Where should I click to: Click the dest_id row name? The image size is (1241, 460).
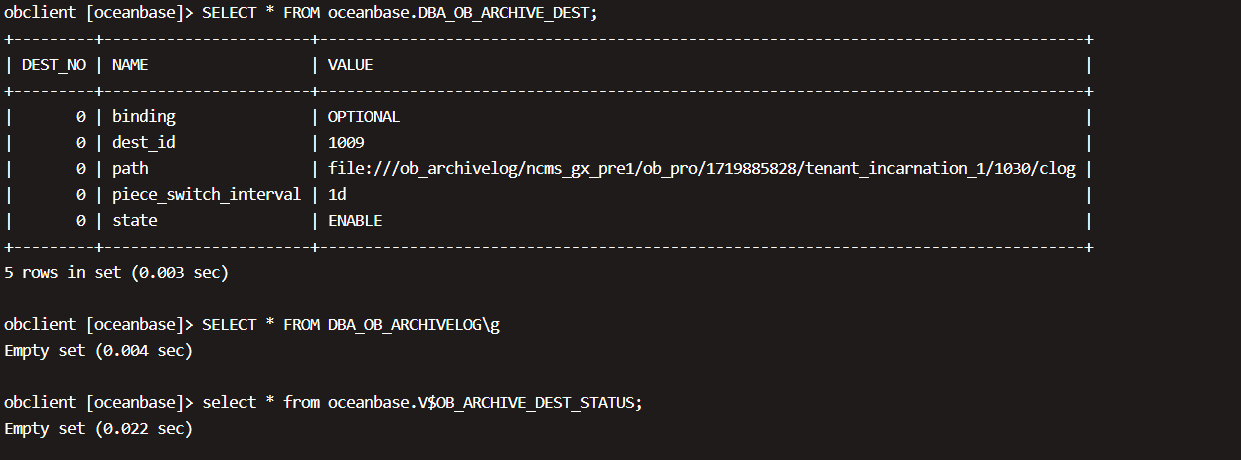pos(143,142)
